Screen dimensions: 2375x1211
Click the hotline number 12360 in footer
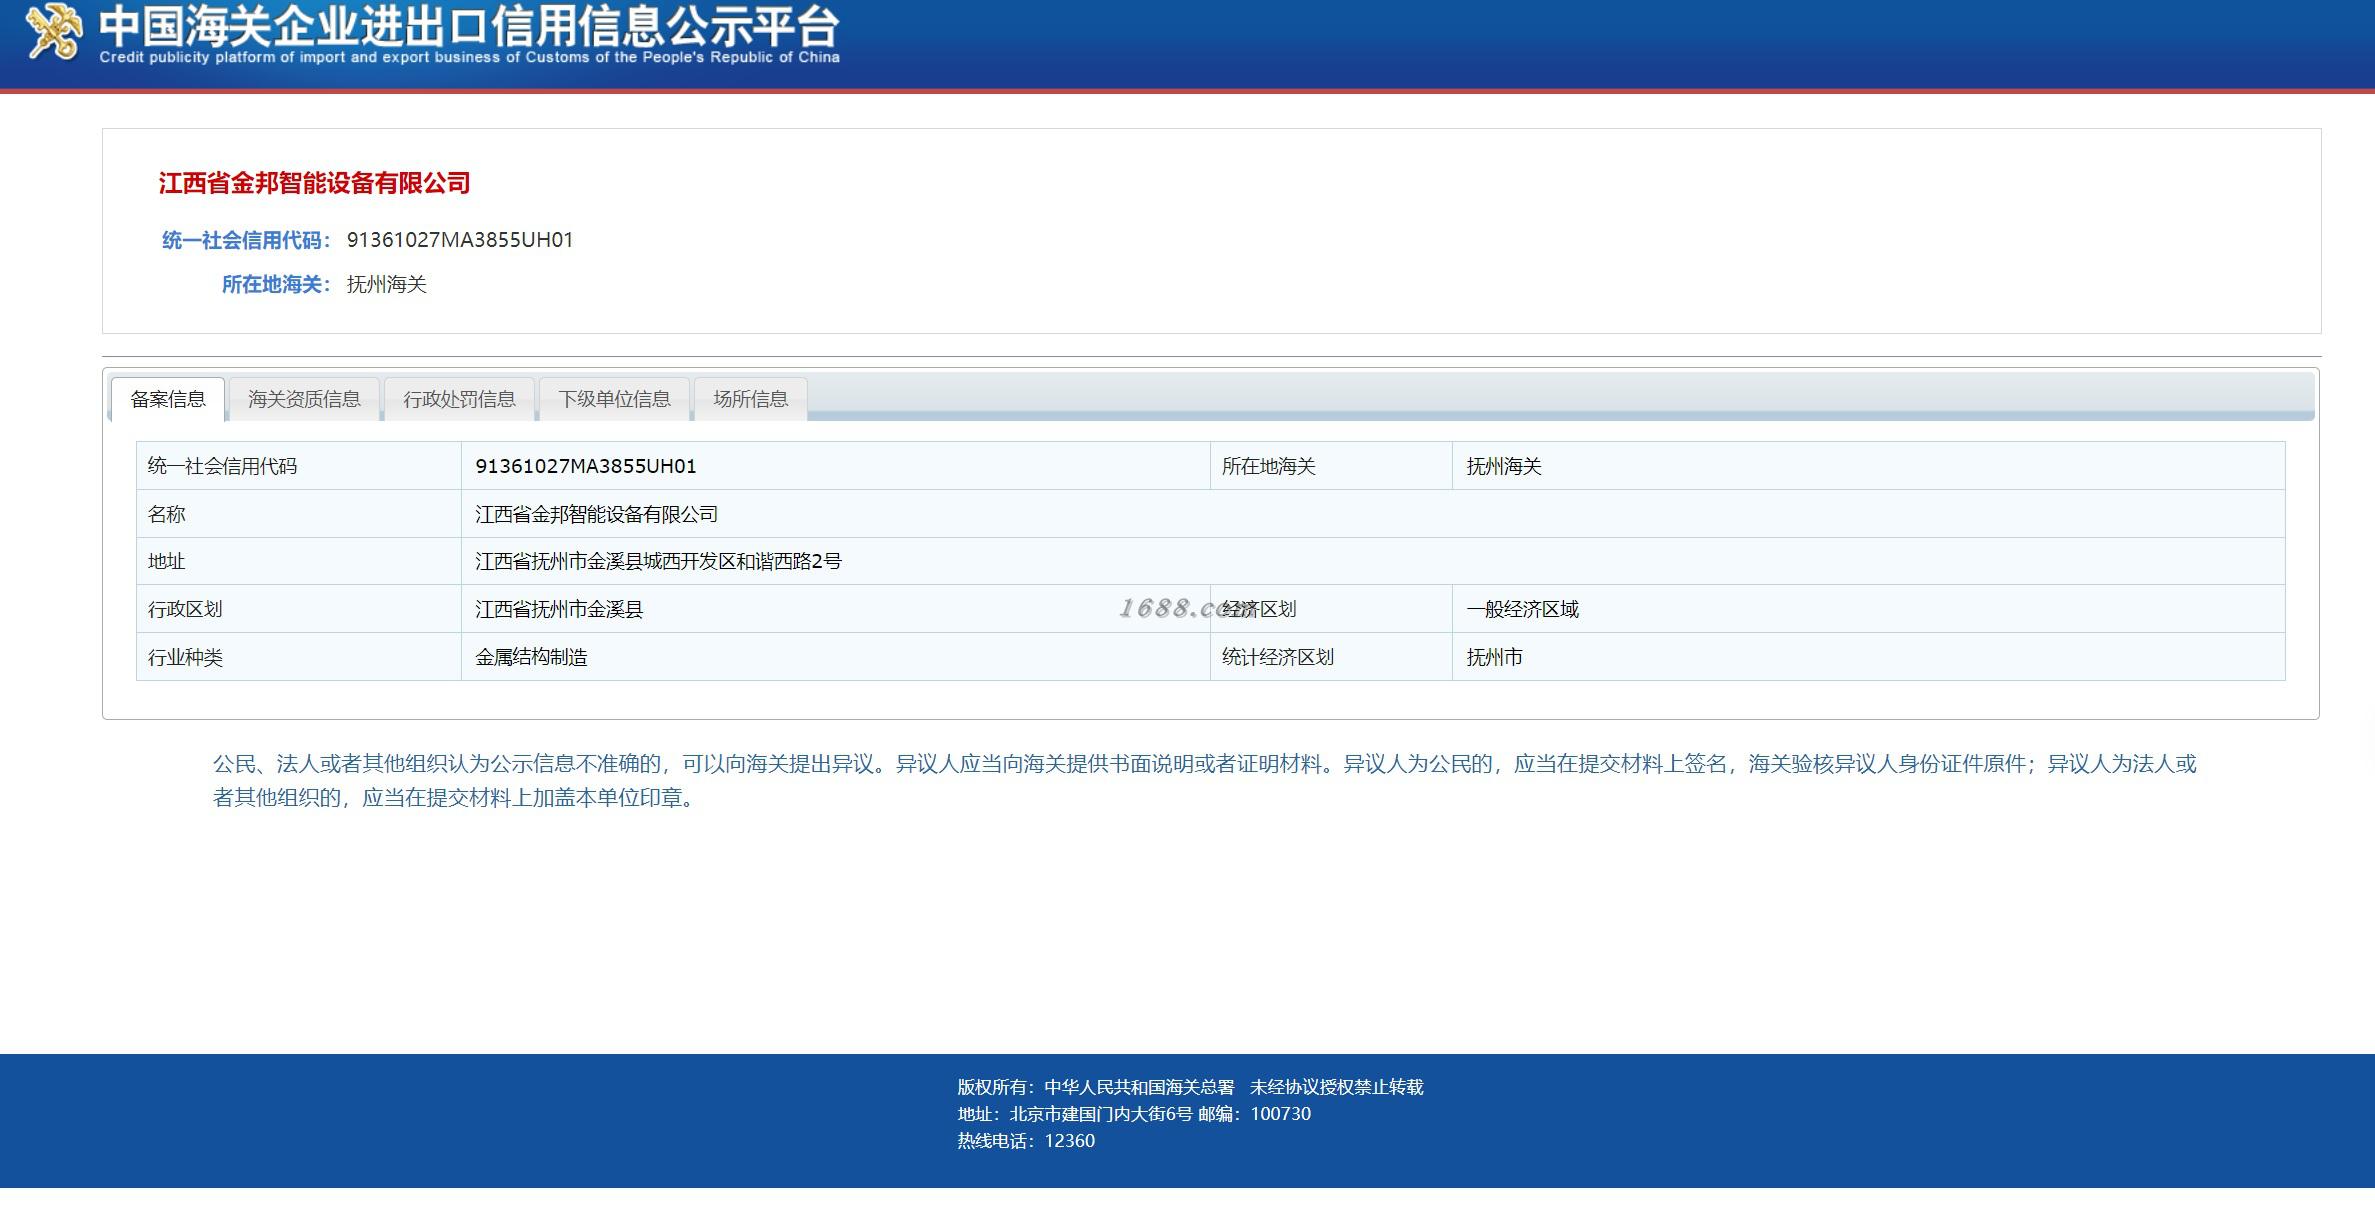1069,1141
